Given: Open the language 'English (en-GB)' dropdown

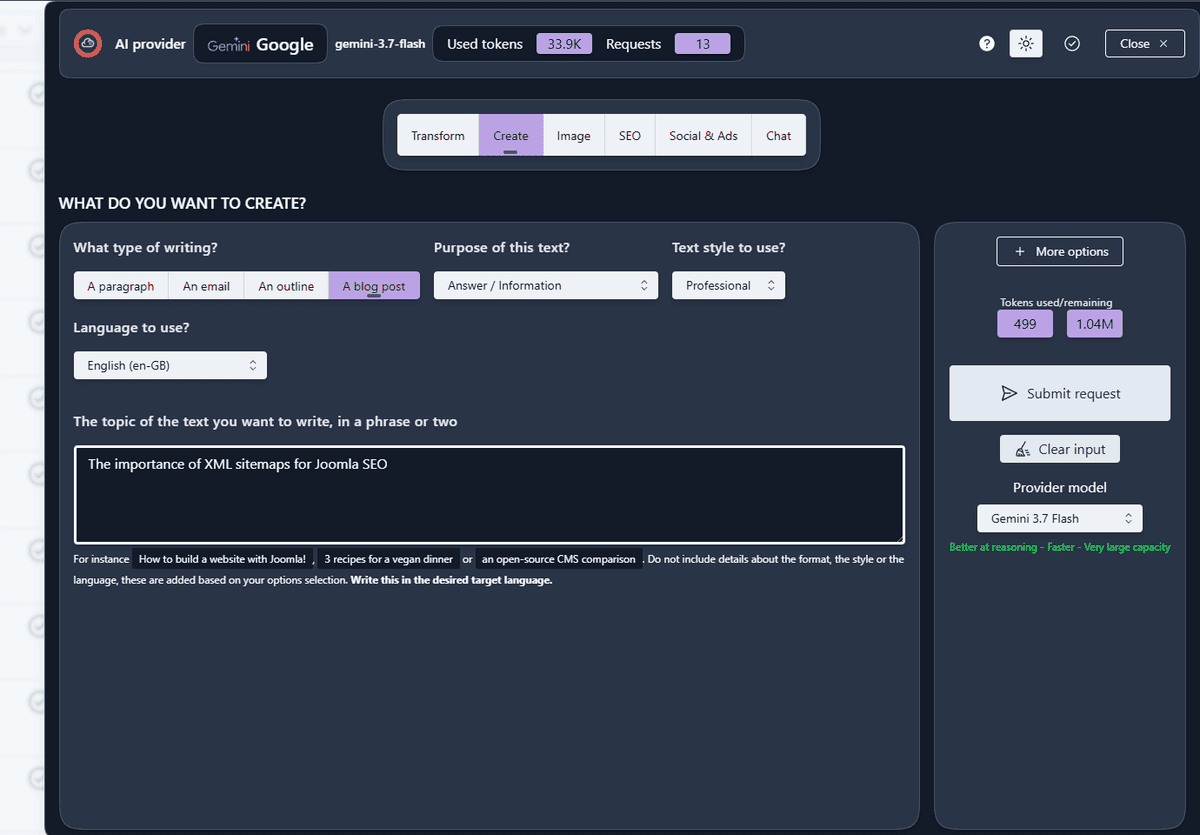Looking at the screenshot, I should point(170,366).
